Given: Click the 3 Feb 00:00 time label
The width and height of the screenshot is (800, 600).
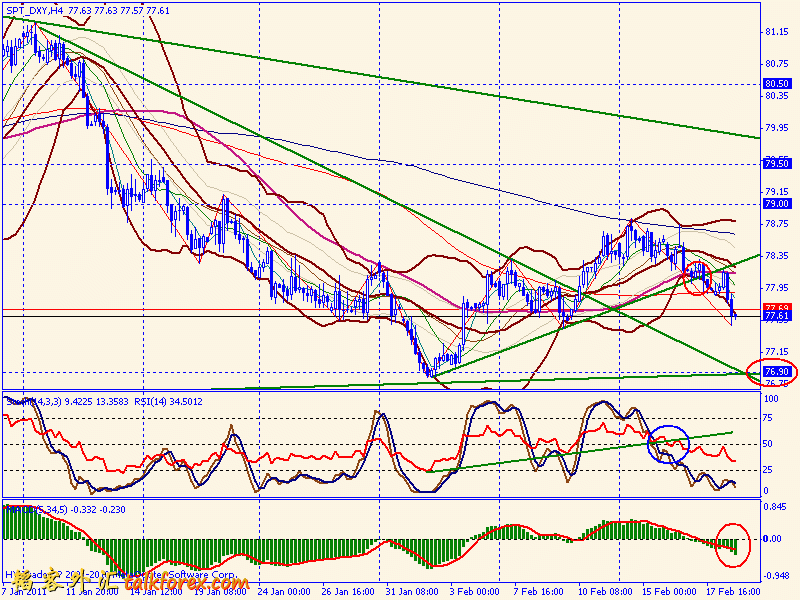Looking at the screenshot, I should tap(474, 592).
